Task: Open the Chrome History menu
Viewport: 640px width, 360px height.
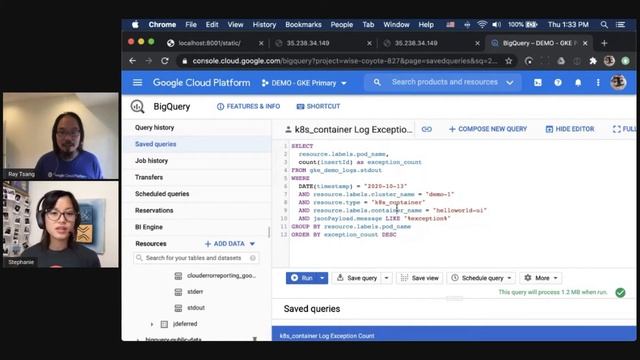Action: pyautogui.click(x=264, y=24)
